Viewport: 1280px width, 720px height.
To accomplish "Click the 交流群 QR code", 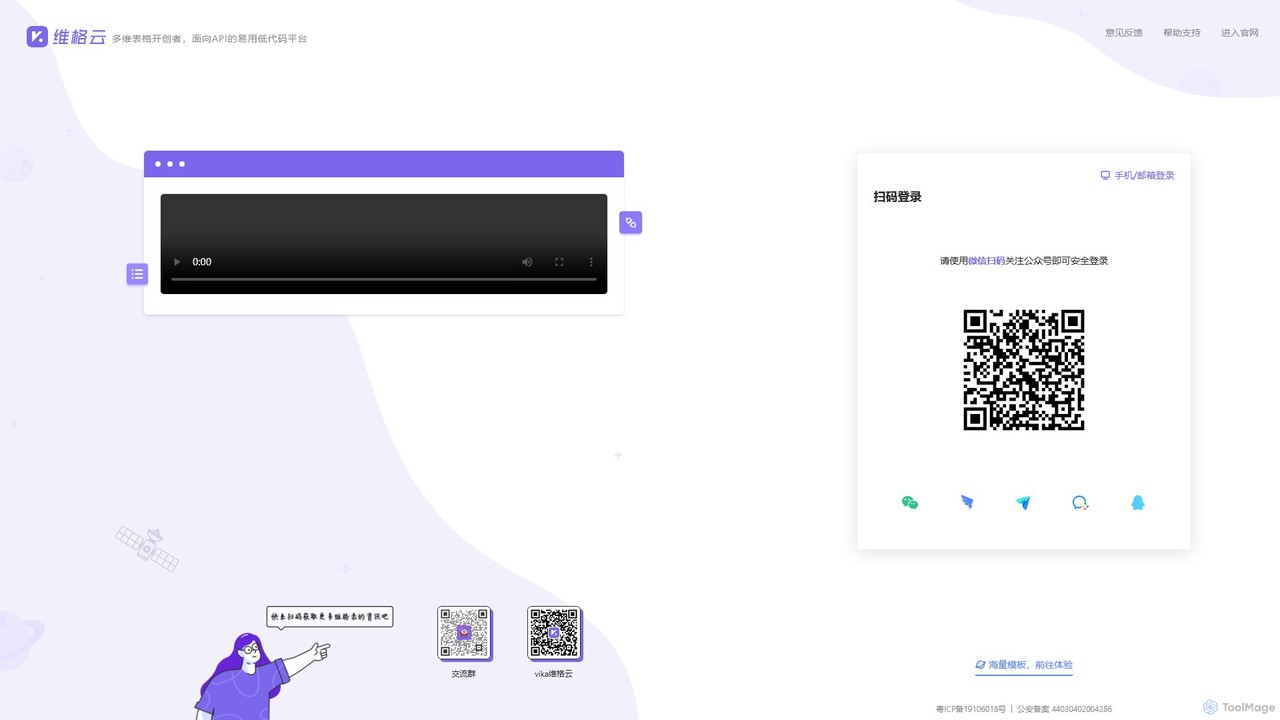I will 464,633.
